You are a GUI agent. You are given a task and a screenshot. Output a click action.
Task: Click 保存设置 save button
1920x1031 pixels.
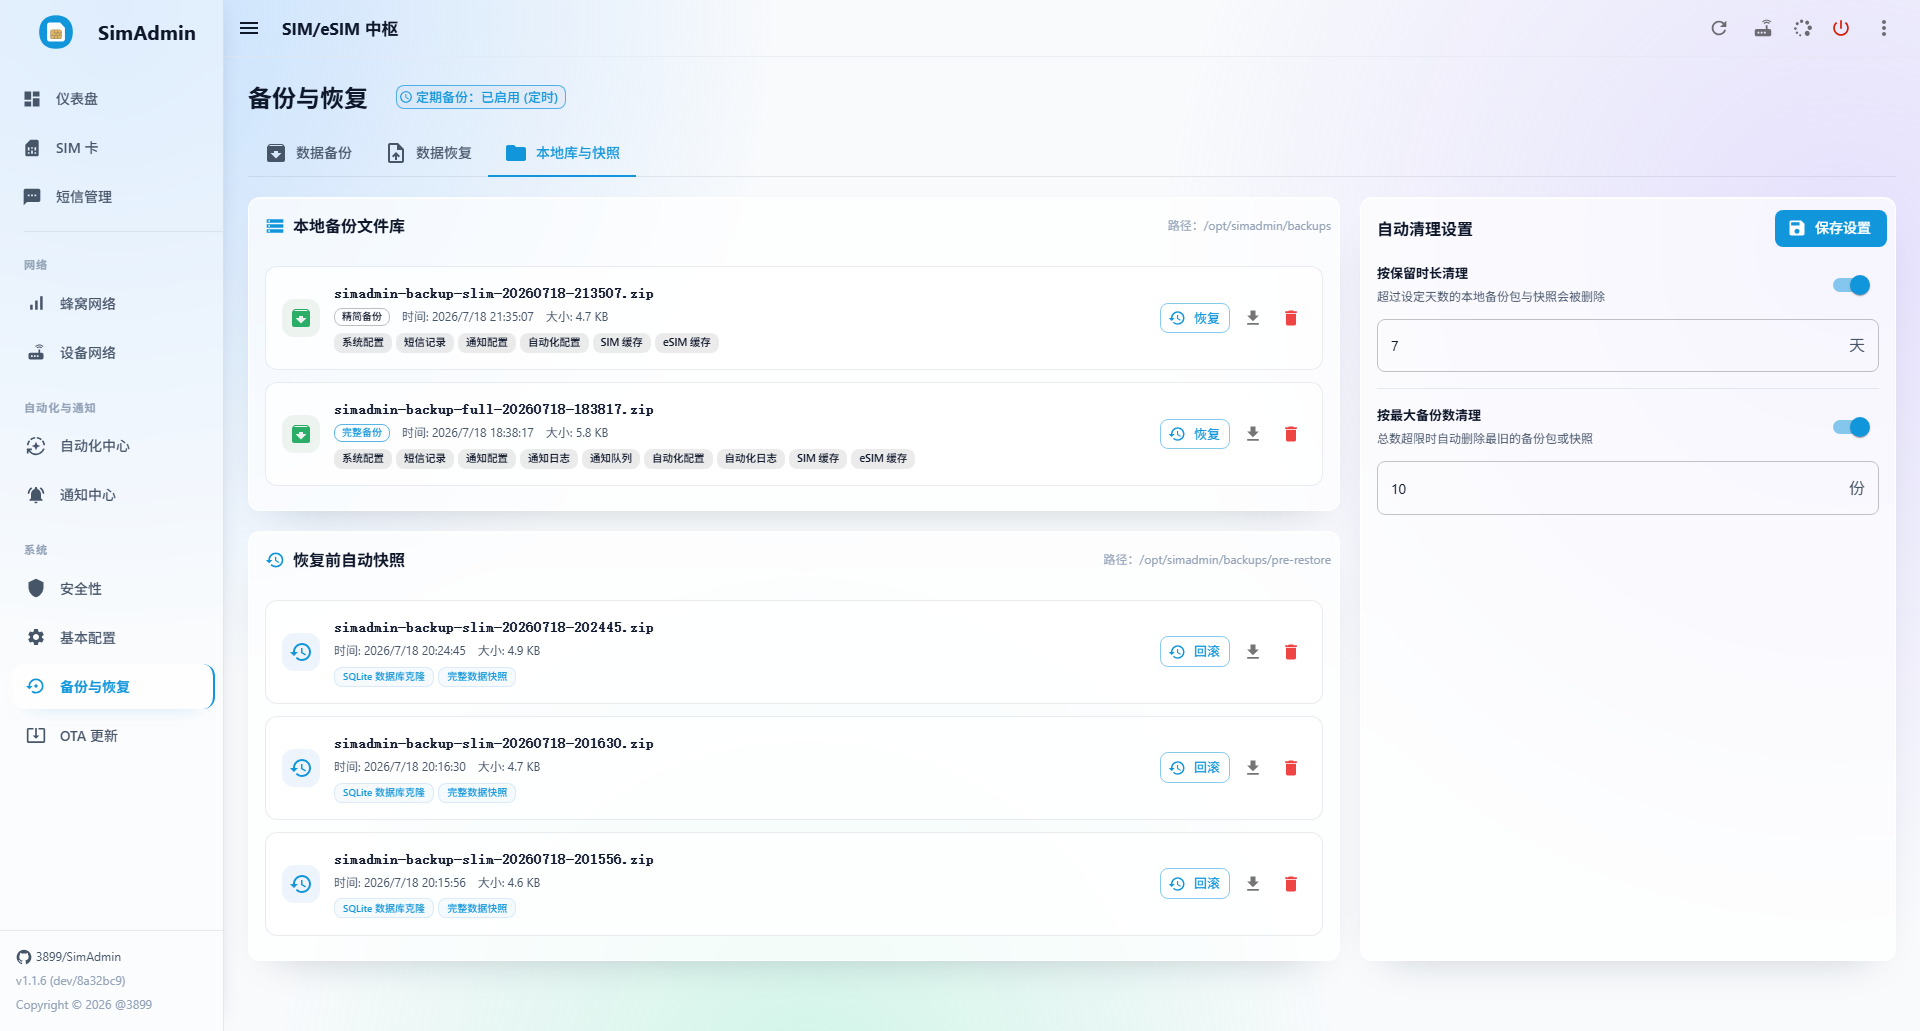pos(1830,228)
